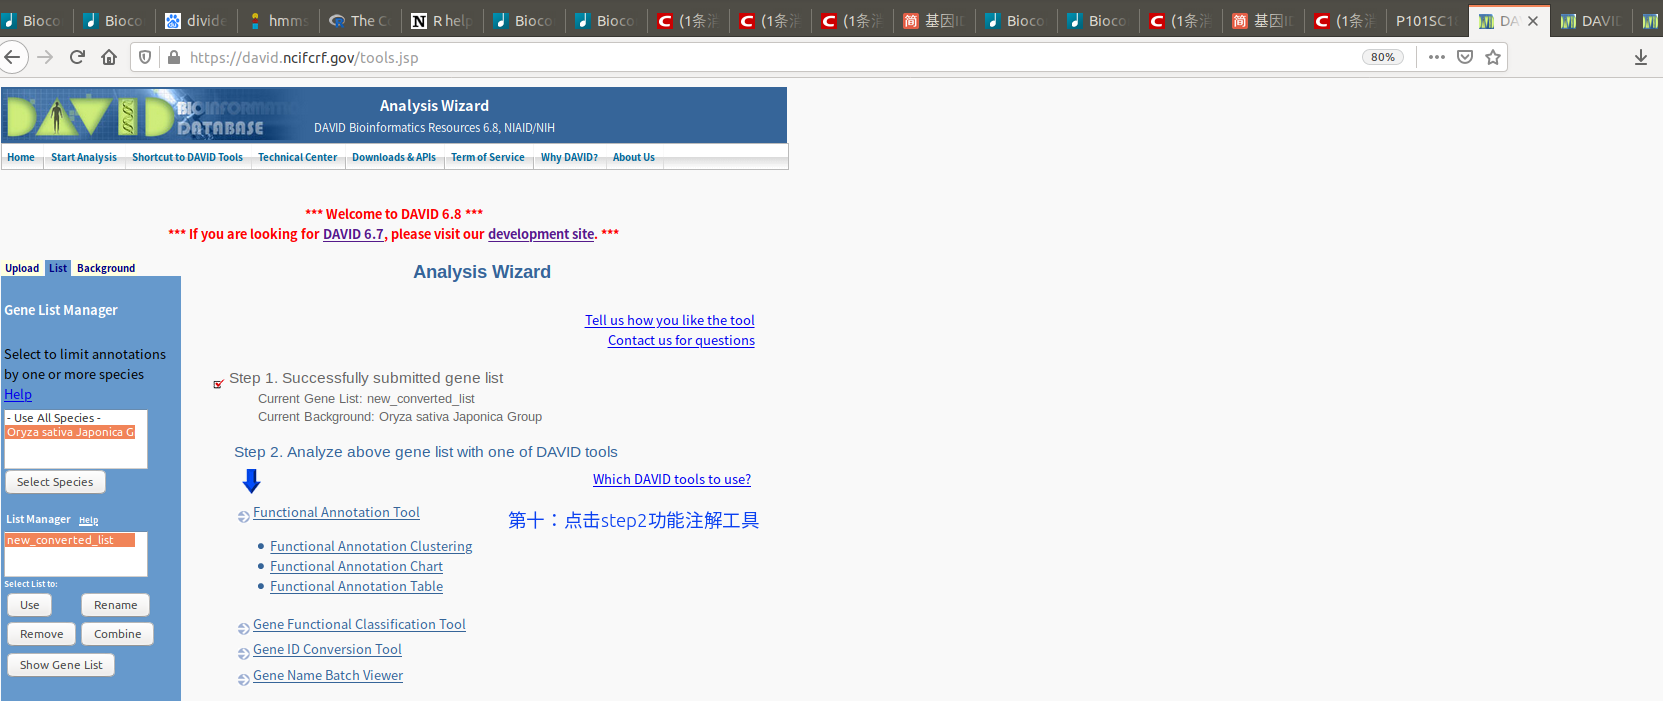Image resolution: width=1663 pixels, height=701 pixels.
Task: Open the downloads arrow icon
Action: pyautogui.click(x=1641, y=57)
